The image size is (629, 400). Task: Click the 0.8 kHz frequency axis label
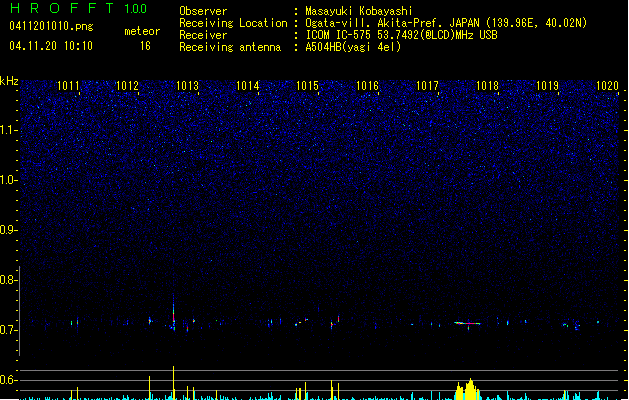click(8, 280)
